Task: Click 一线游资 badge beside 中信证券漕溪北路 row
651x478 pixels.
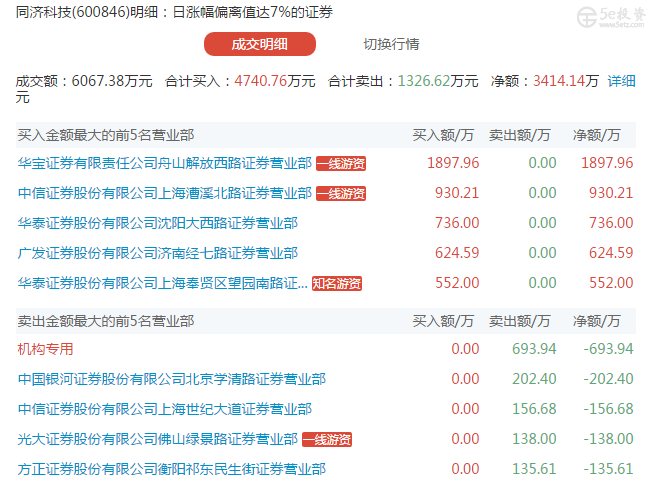Action: [341, 194]
